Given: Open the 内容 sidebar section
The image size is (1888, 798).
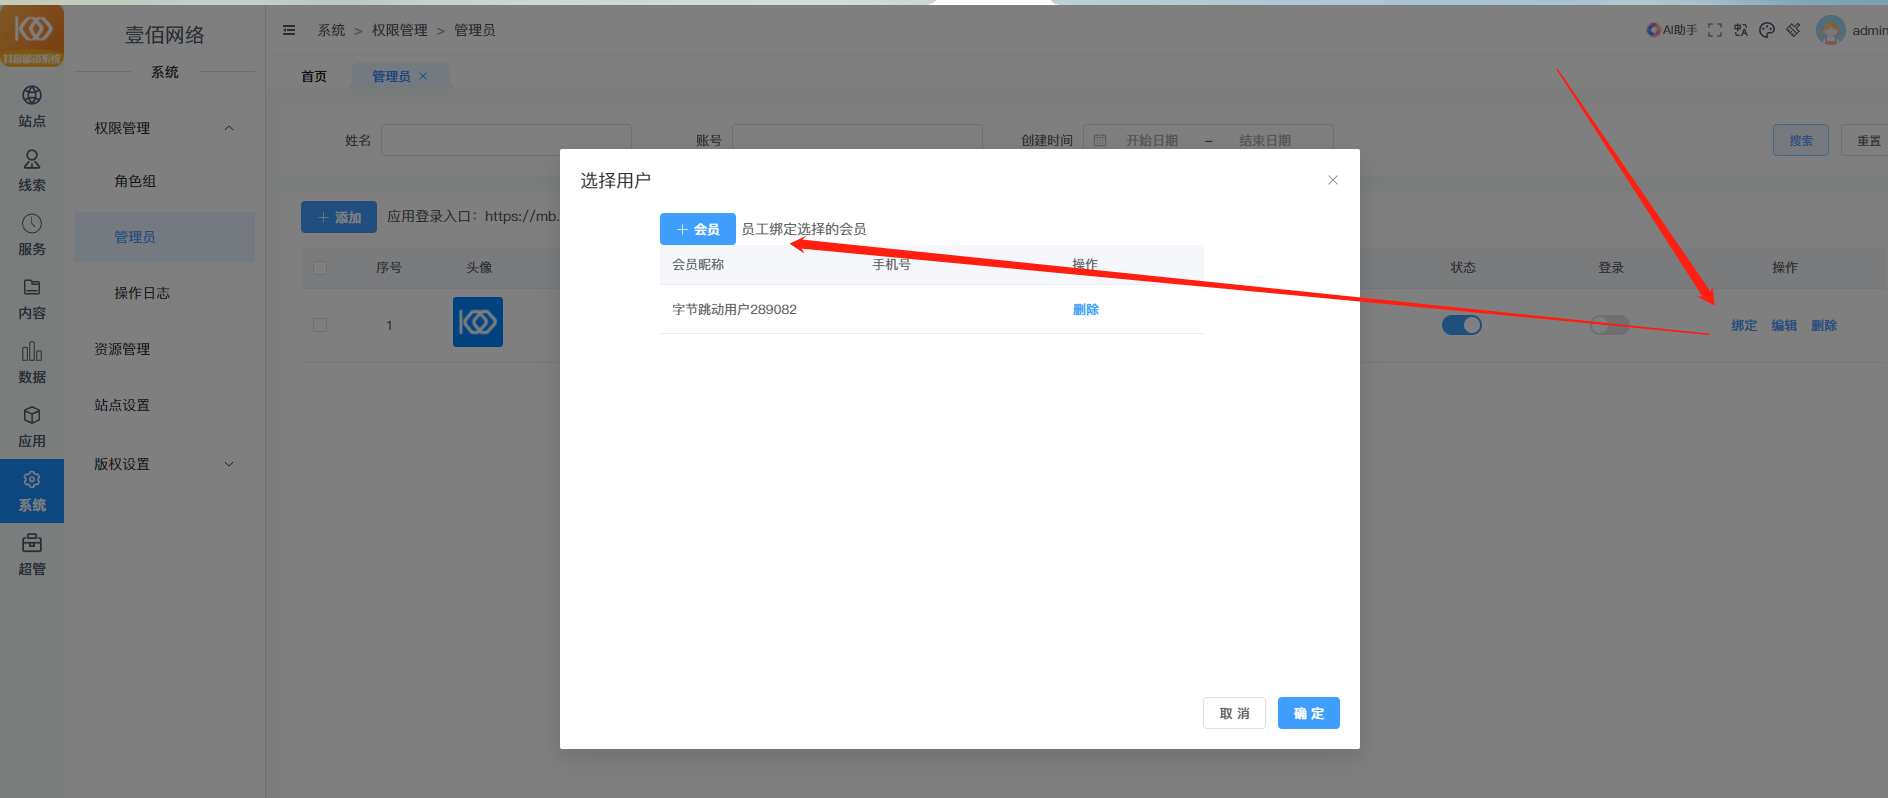Looking at the screenshot, I should (32, 299).
